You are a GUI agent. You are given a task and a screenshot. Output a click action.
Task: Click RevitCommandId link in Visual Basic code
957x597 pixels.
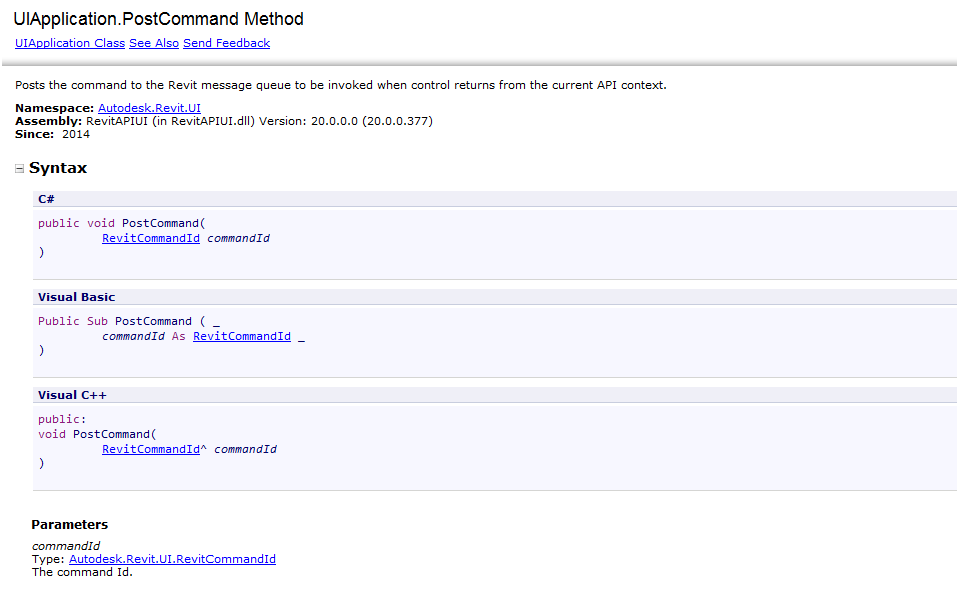click(x=242, y=336)
